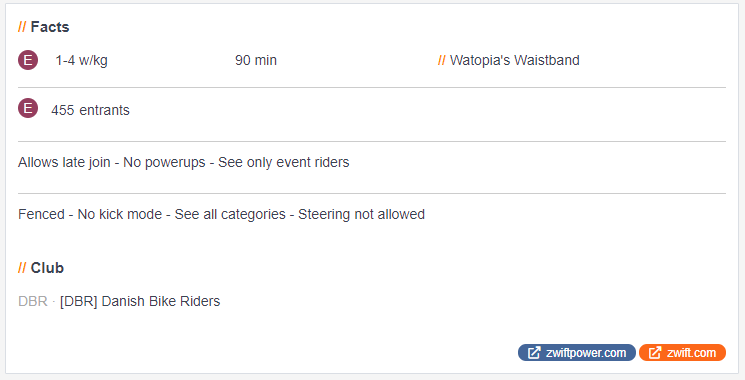The height and width of the screenshot is (380, 745).
Task: Click the orange slashes before Watopia's Waistband
Action: tap(441, 60)
